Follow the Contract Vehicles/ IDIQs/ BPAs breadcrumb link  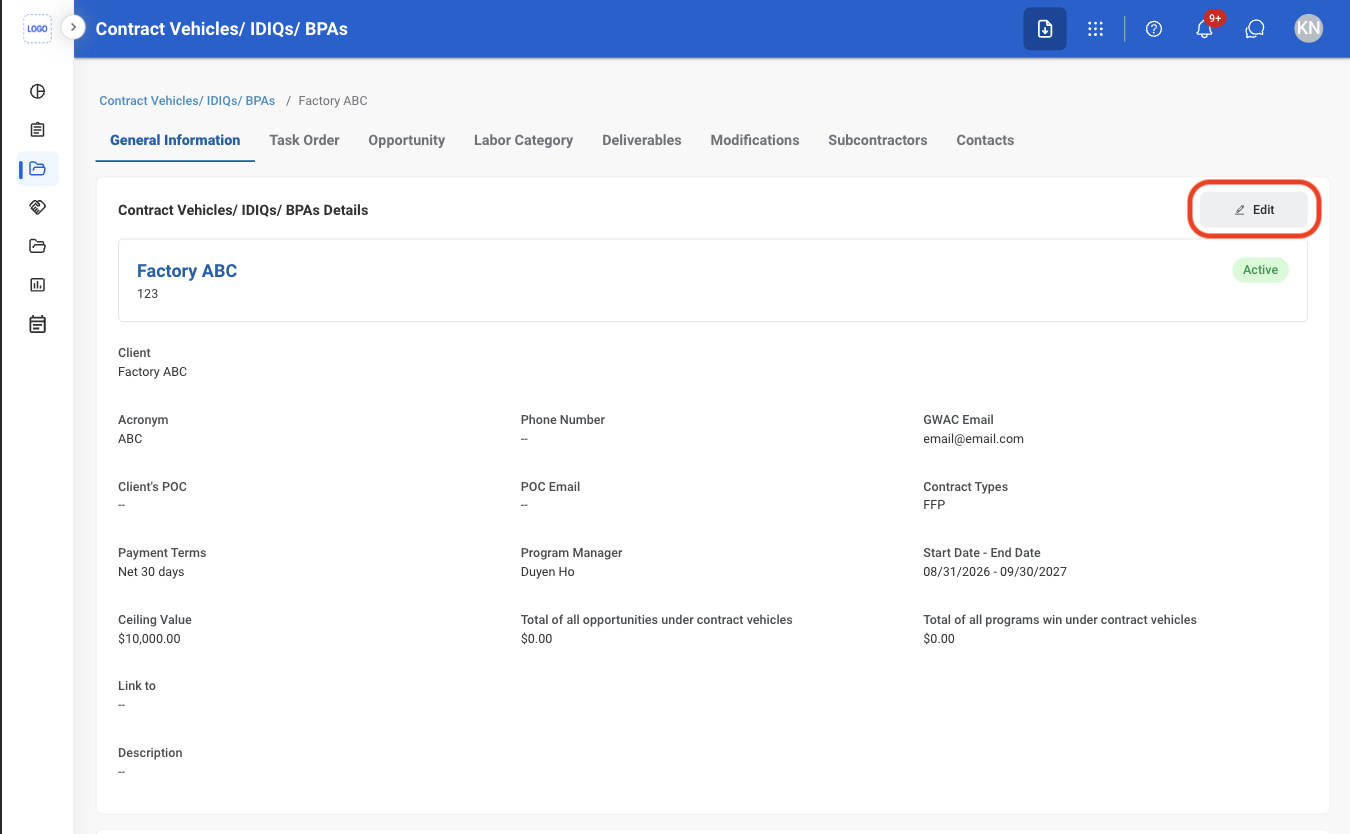tap(187, 101)
